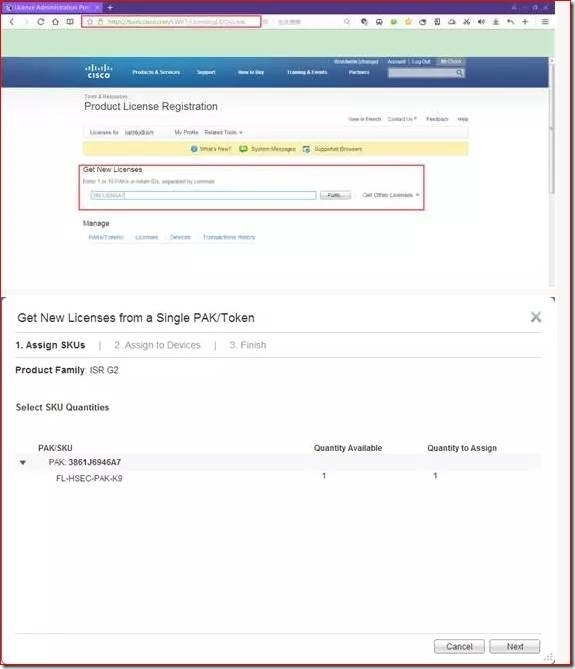
Task: Click the My Cisco button
Action: (x=451, y=61)
